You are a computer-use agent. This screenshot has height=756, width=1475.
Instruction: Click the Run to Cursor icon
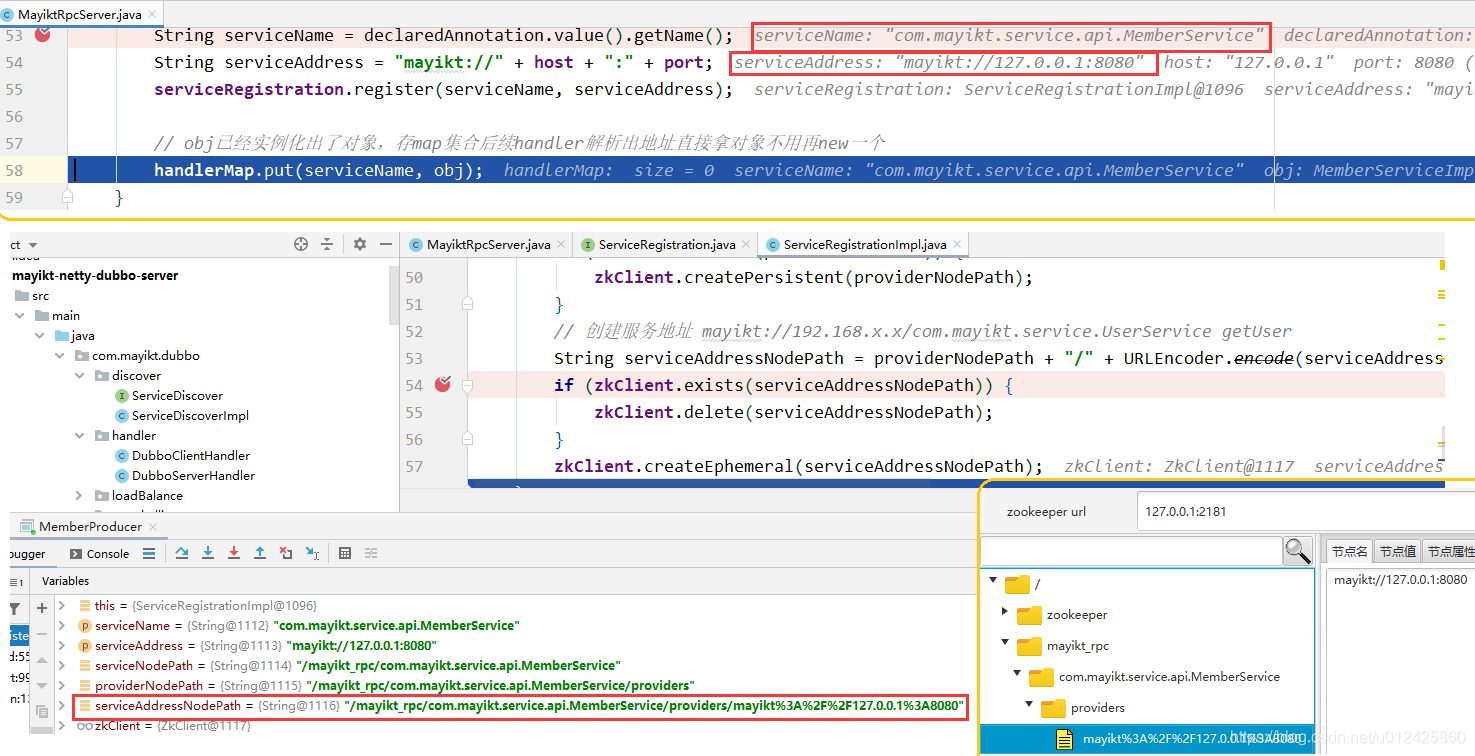click(312, 553)
